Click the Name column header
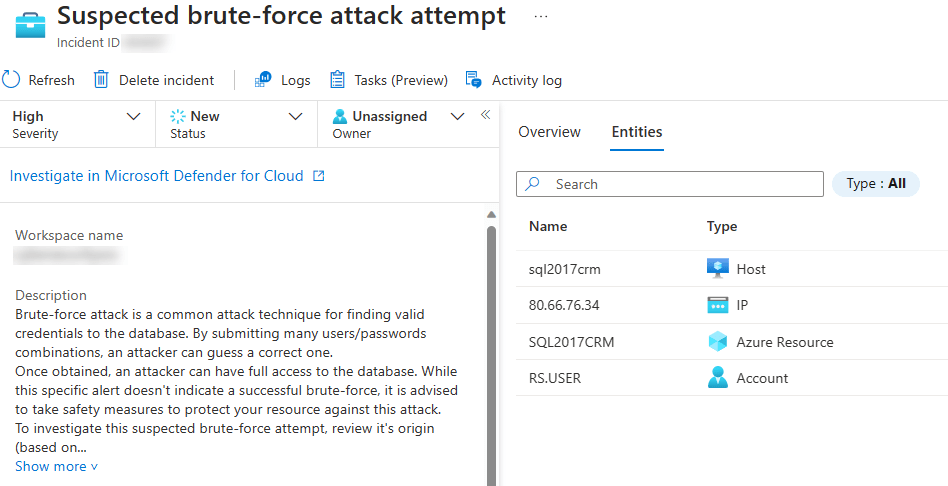This screenshot has height=486, width=948. (548, 227)
